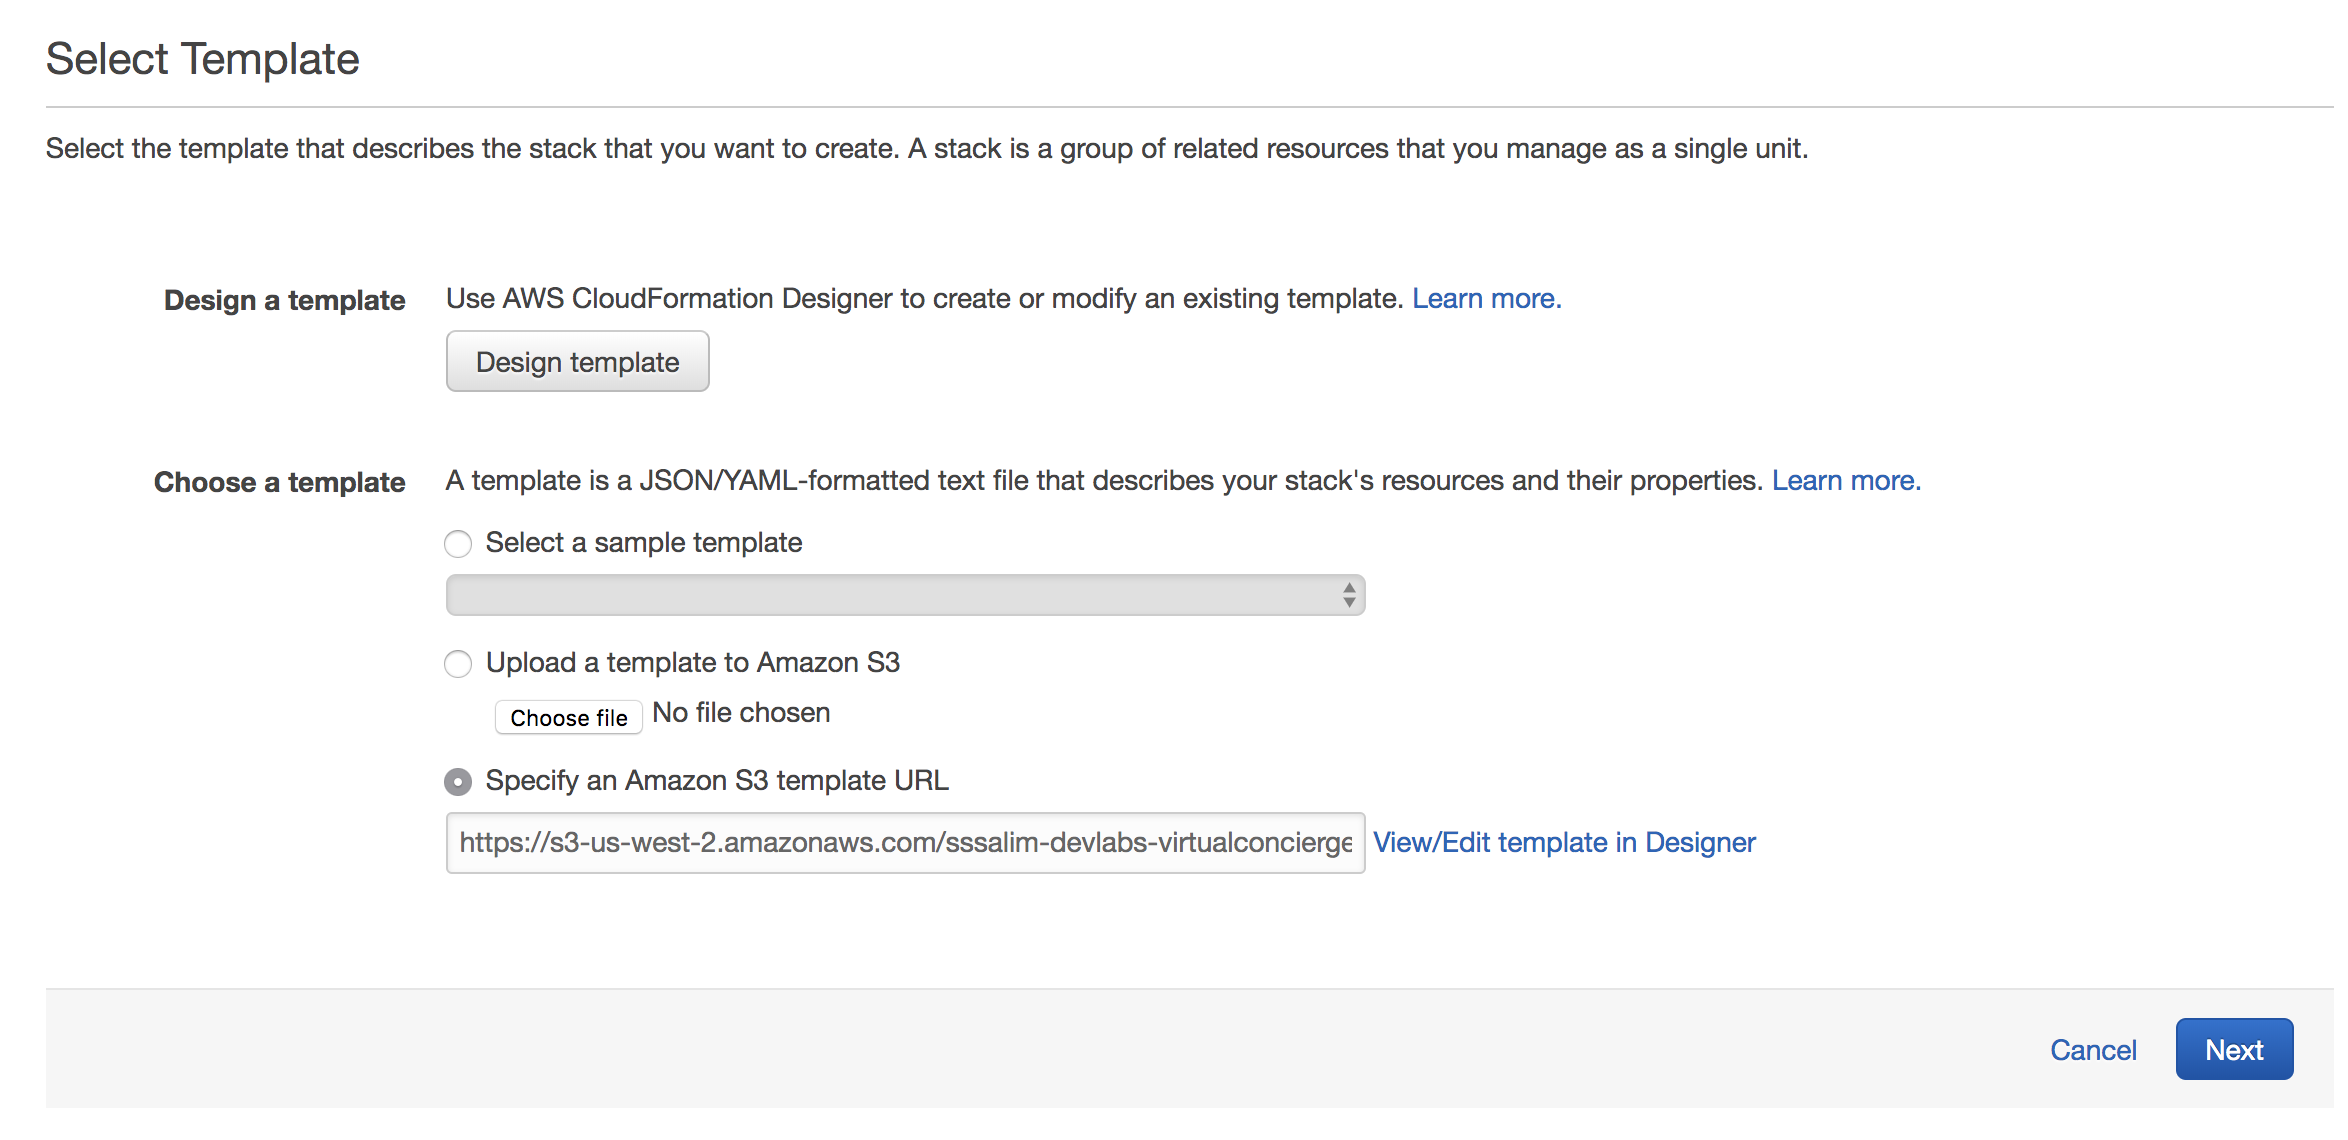Click the 'Design a template' section label
Screen dimensions: 2348x1140
click(285, 300)
